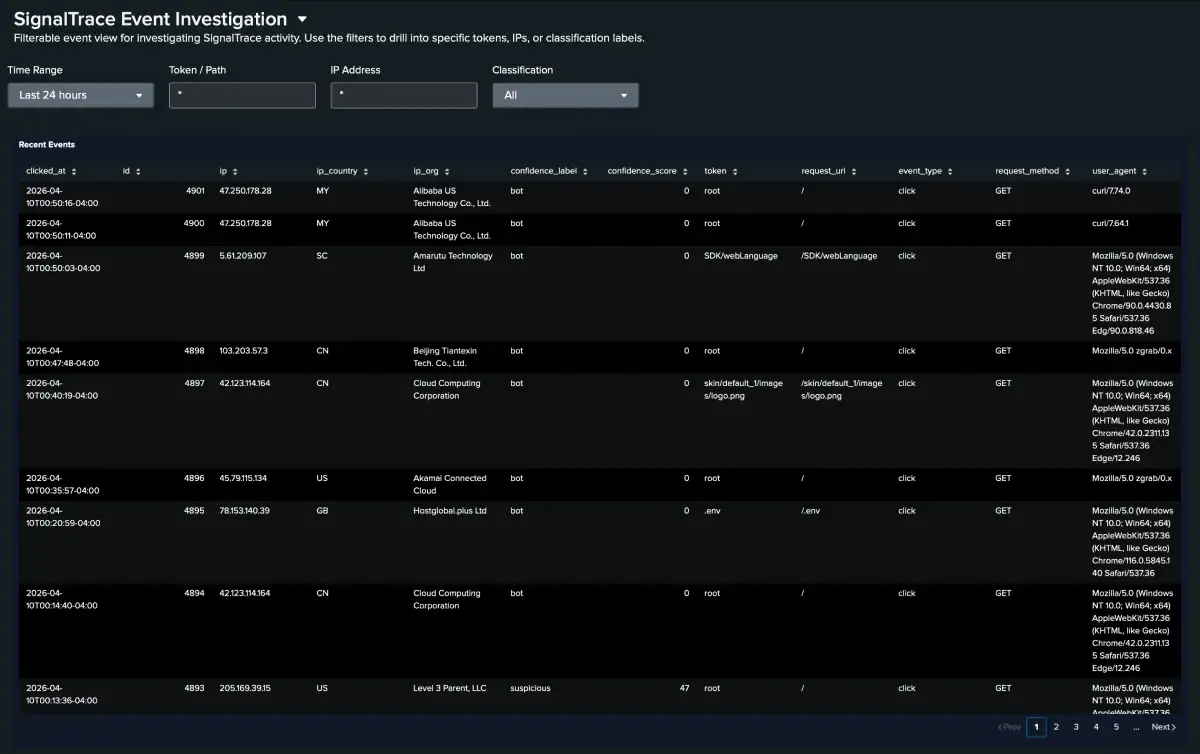Click the confidence_label sort icon
Viewport: 1200px width, 754px height.
click(x=587, y=171)
